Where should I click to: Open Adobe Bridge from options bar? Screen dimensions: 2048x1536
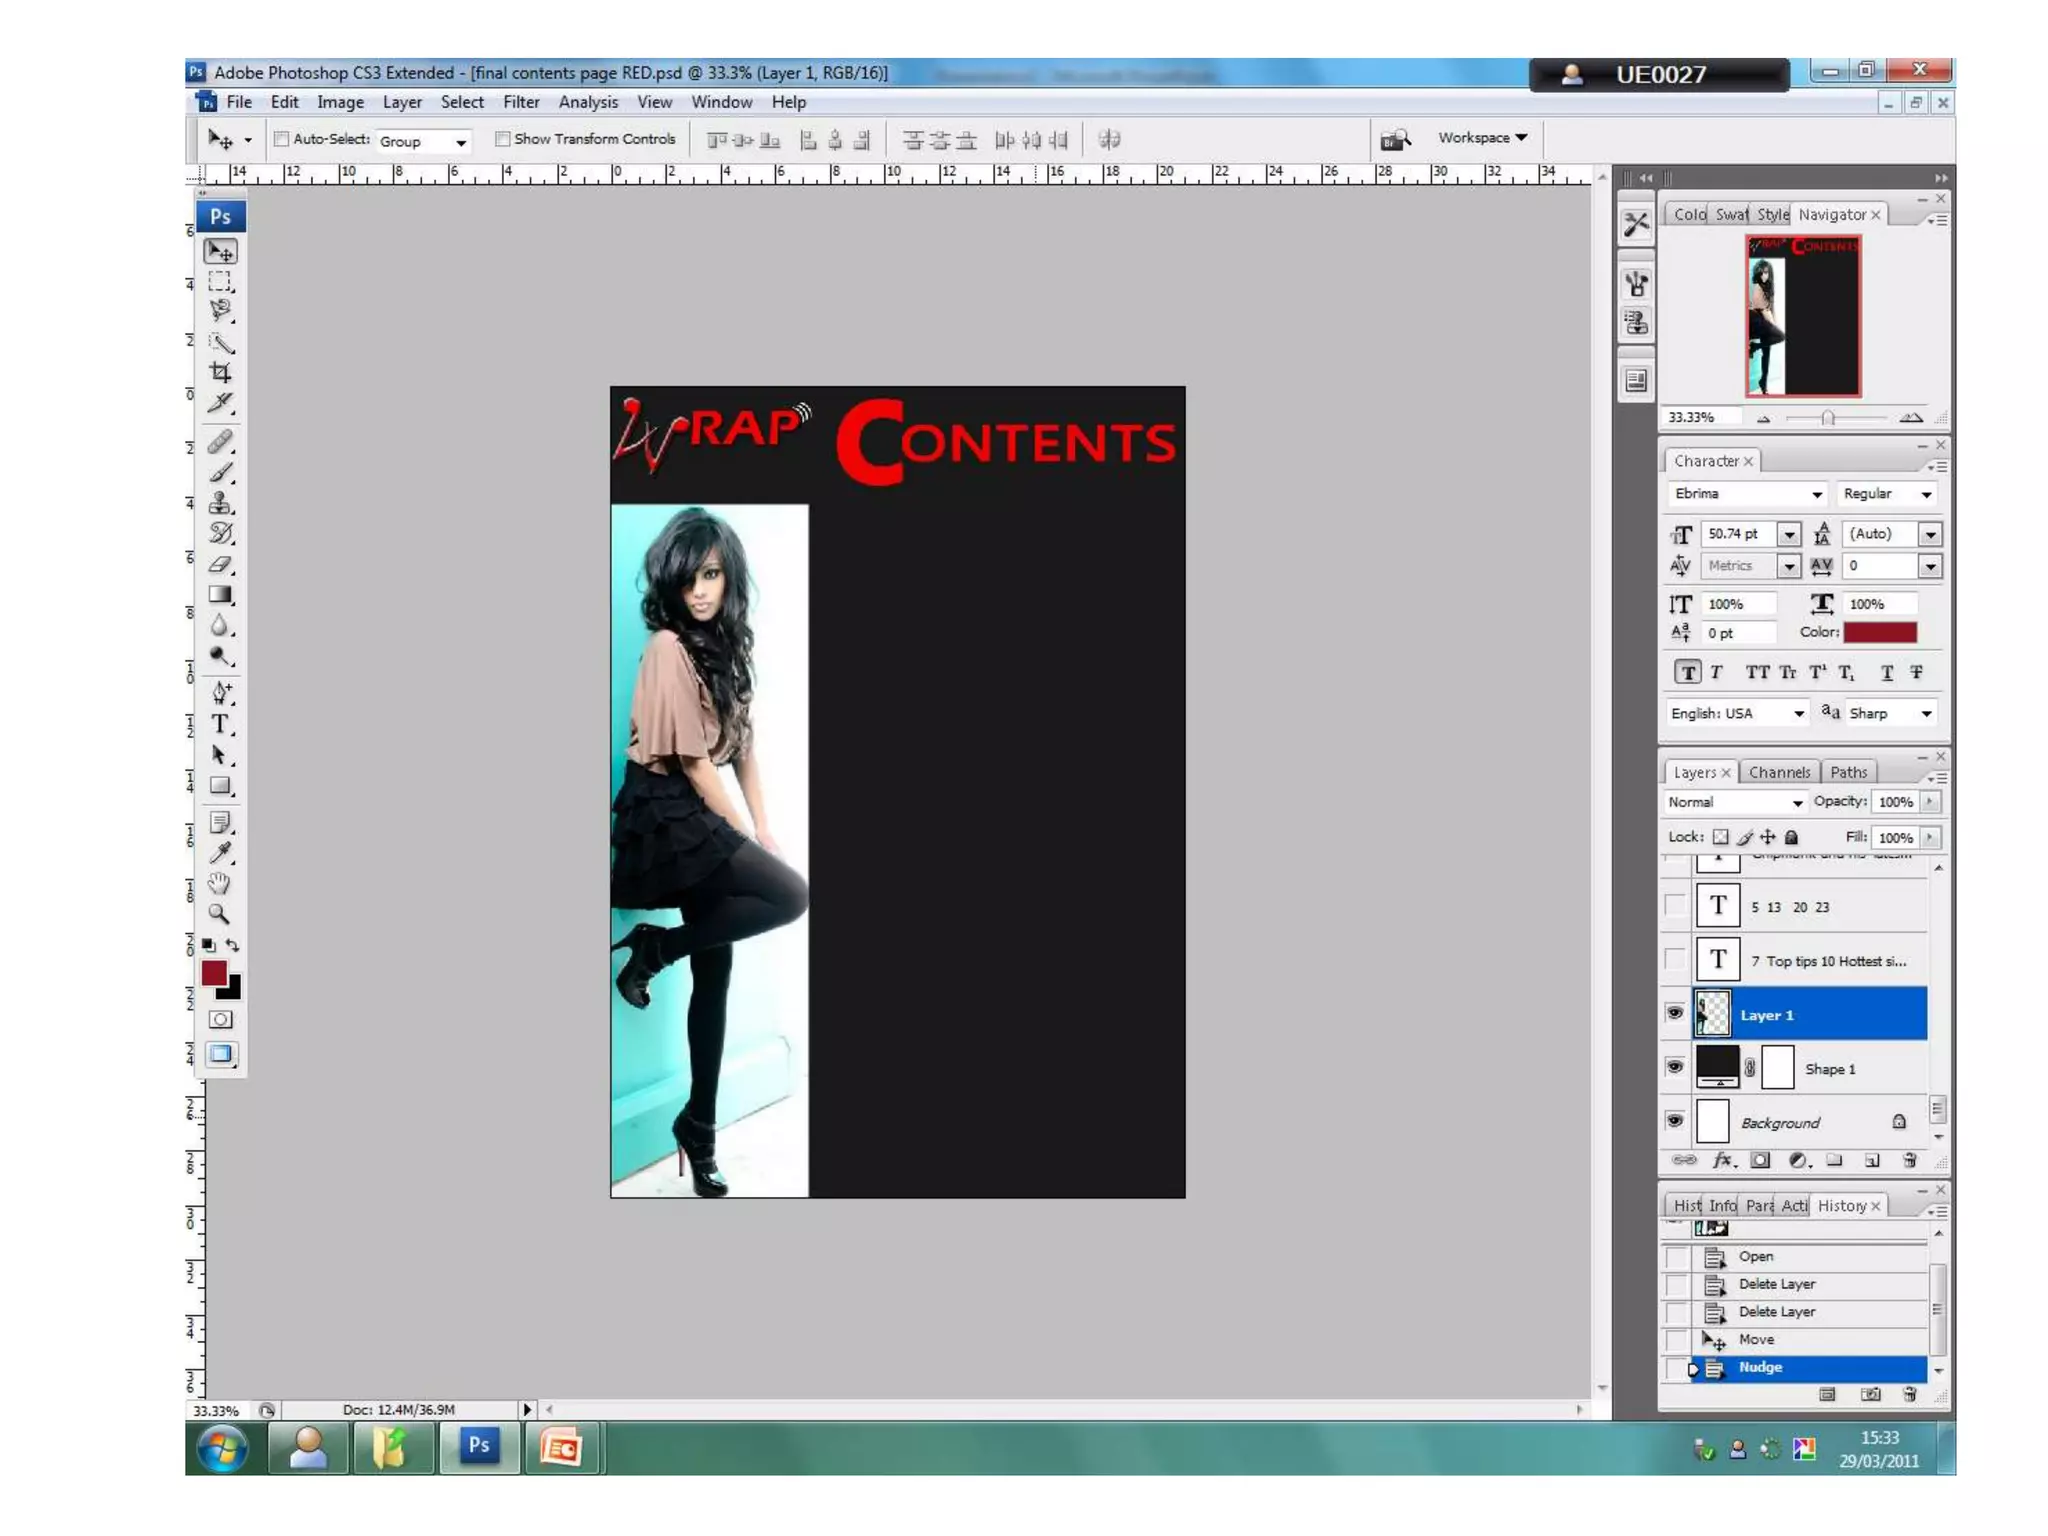1395,139
